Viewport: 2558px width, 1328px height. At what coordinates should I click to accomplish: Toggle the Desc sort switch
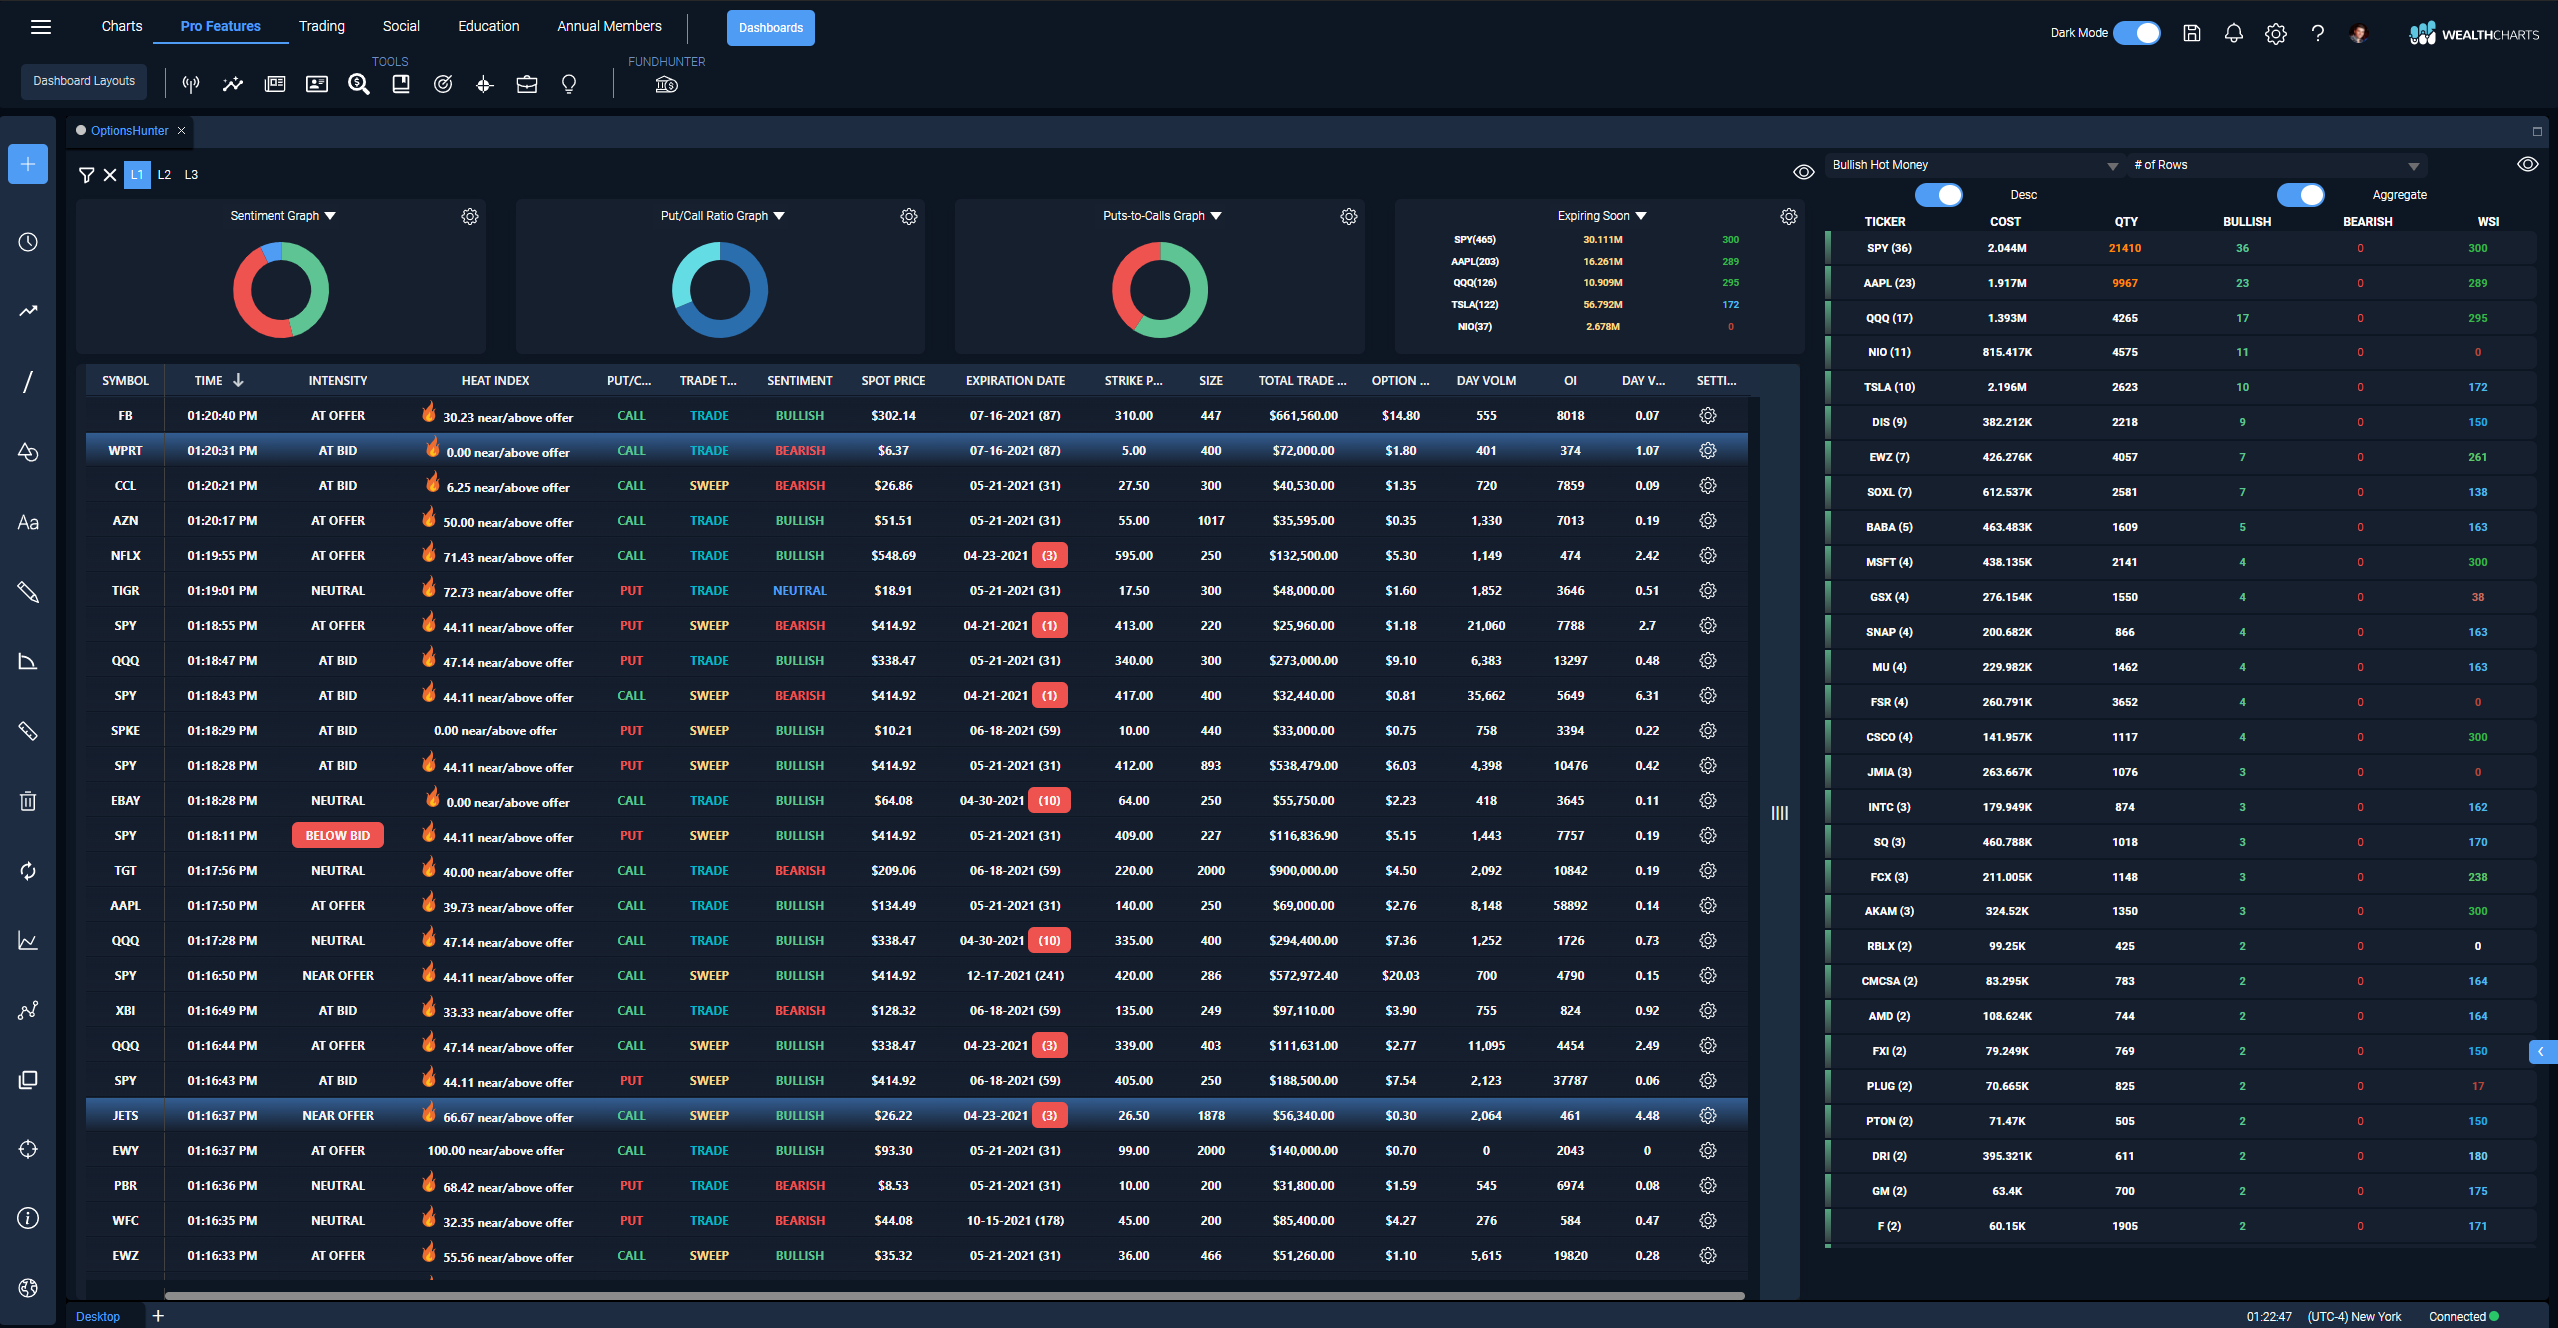point(1939,194)
